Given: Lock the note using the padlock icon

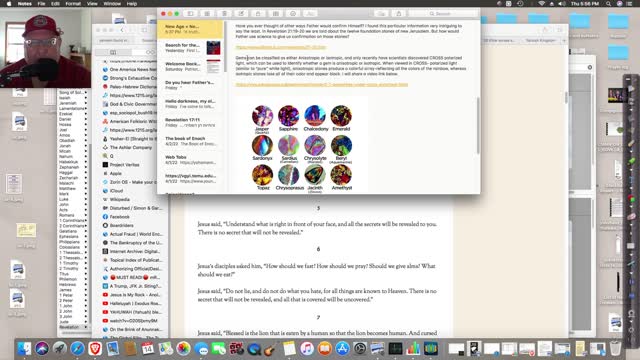Looking at the screenshot, I should coord(258,13).
